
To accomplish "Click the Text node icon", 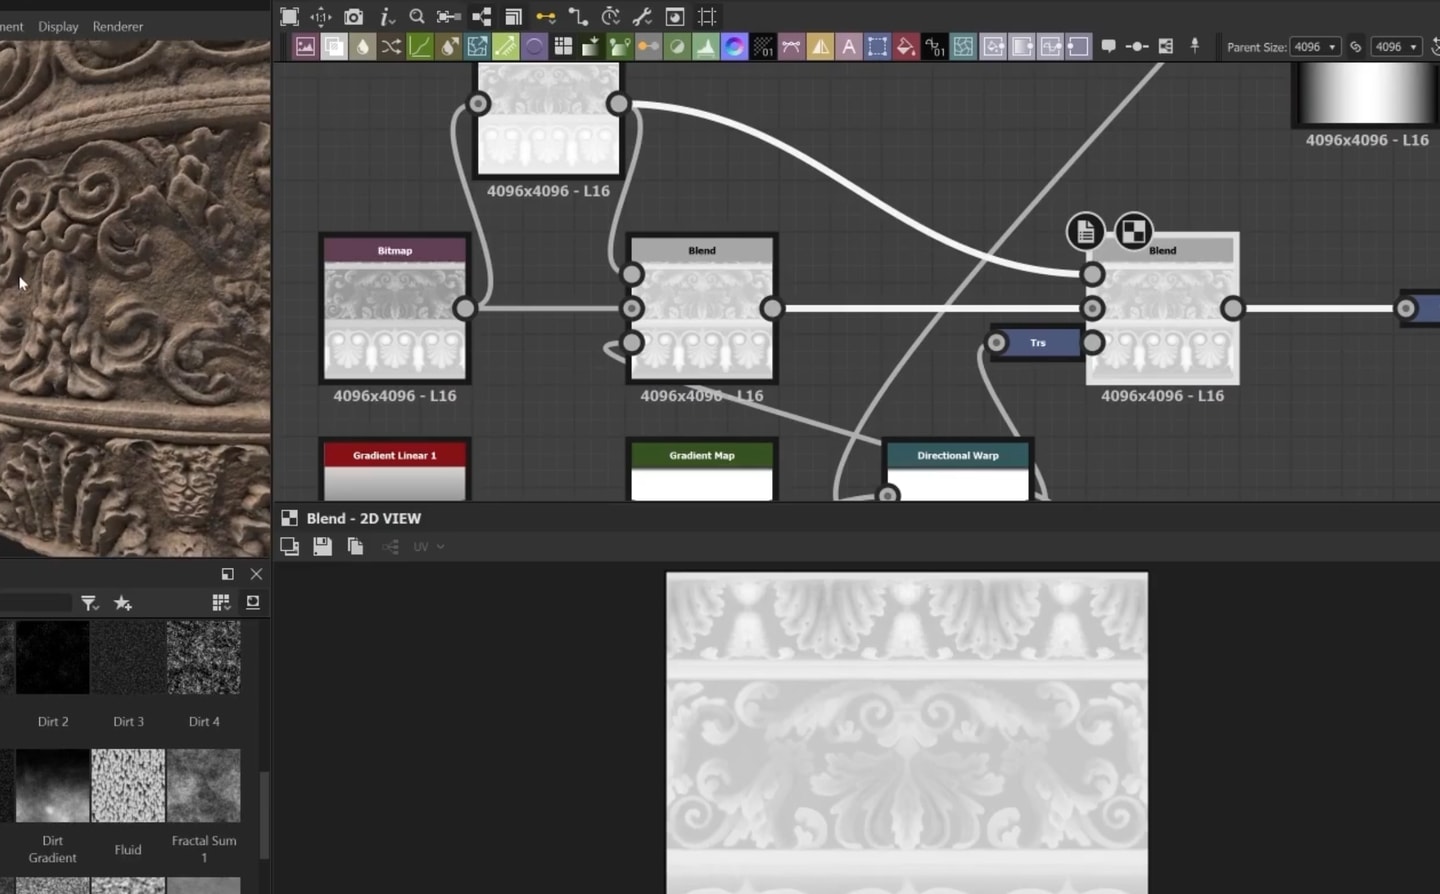I will pos(848,47).
